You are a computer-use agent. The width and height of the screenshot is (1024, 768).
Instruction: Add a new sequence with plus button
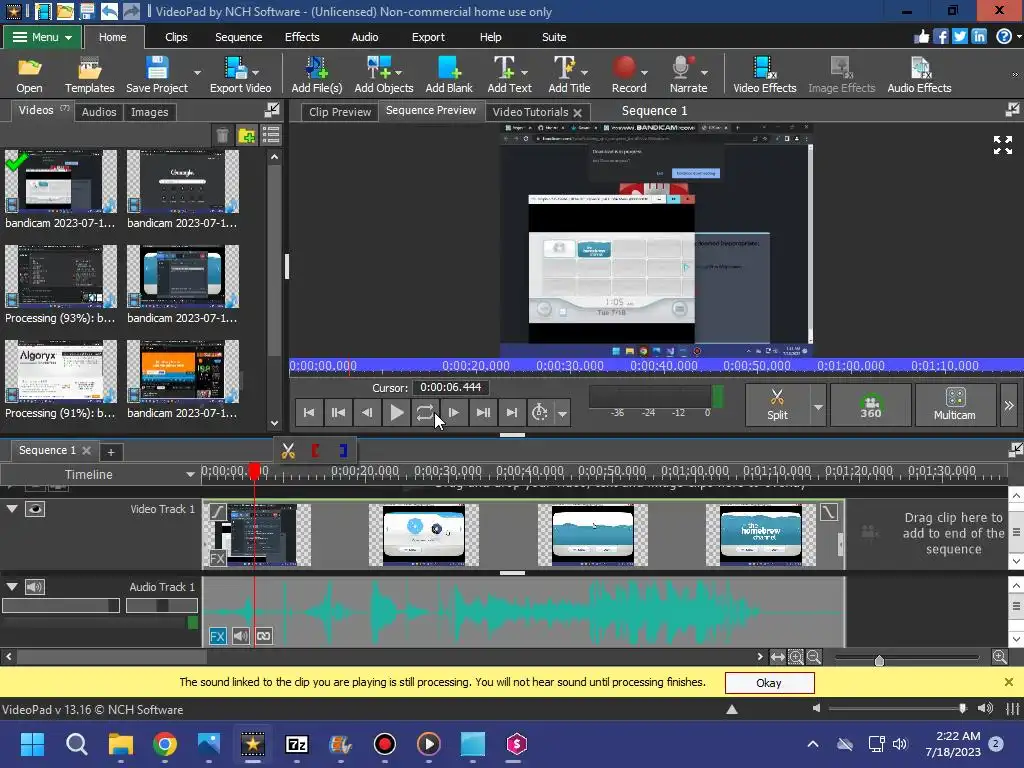click(x=111, y=452)
